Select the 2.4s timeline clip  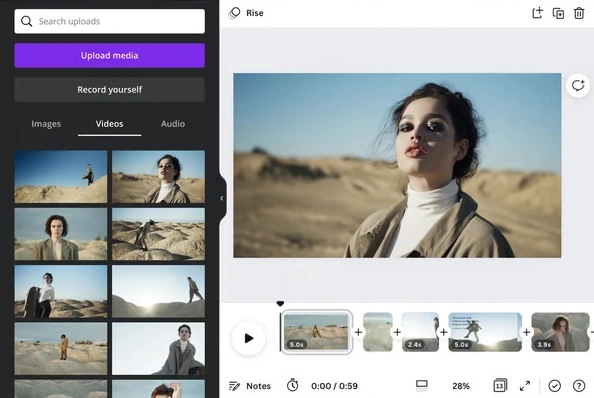(x=420, y=332)
